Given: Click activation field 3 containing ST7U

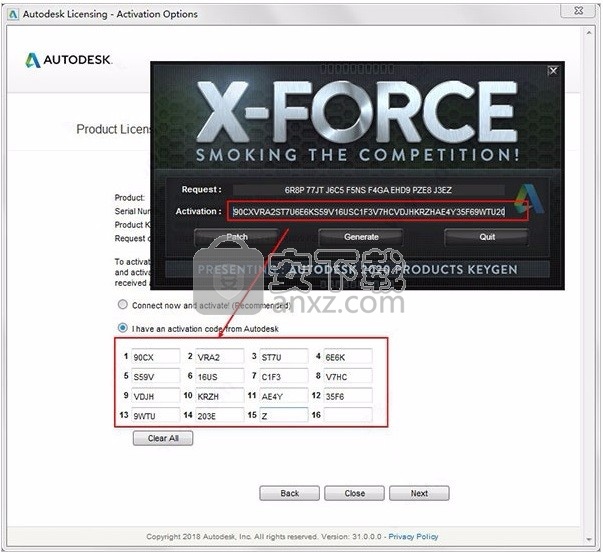Looking at the screenshot, I should click(284, 356).
